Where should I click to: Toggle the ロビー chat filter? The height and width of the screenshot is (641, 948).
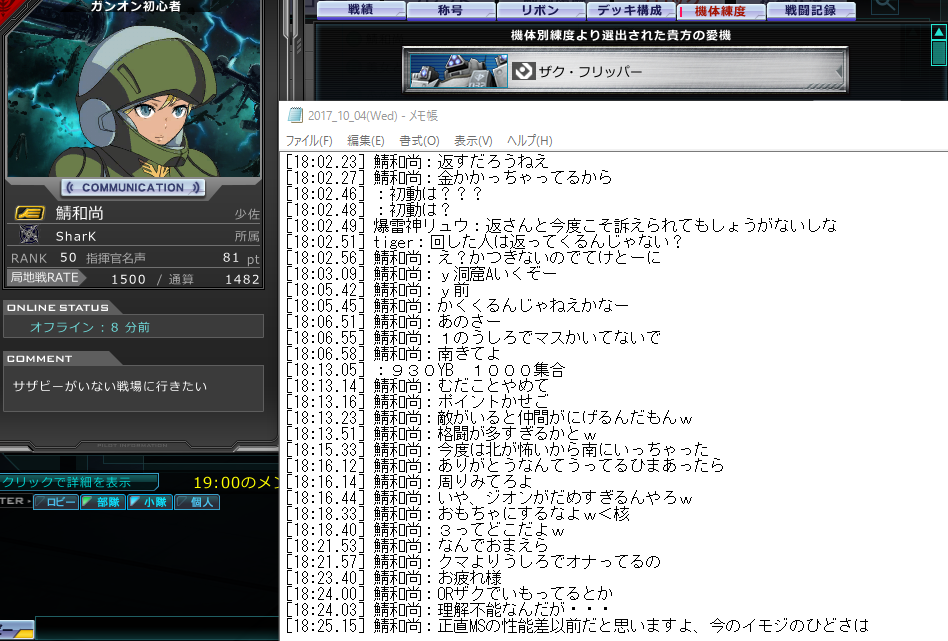tap(56, 502)
